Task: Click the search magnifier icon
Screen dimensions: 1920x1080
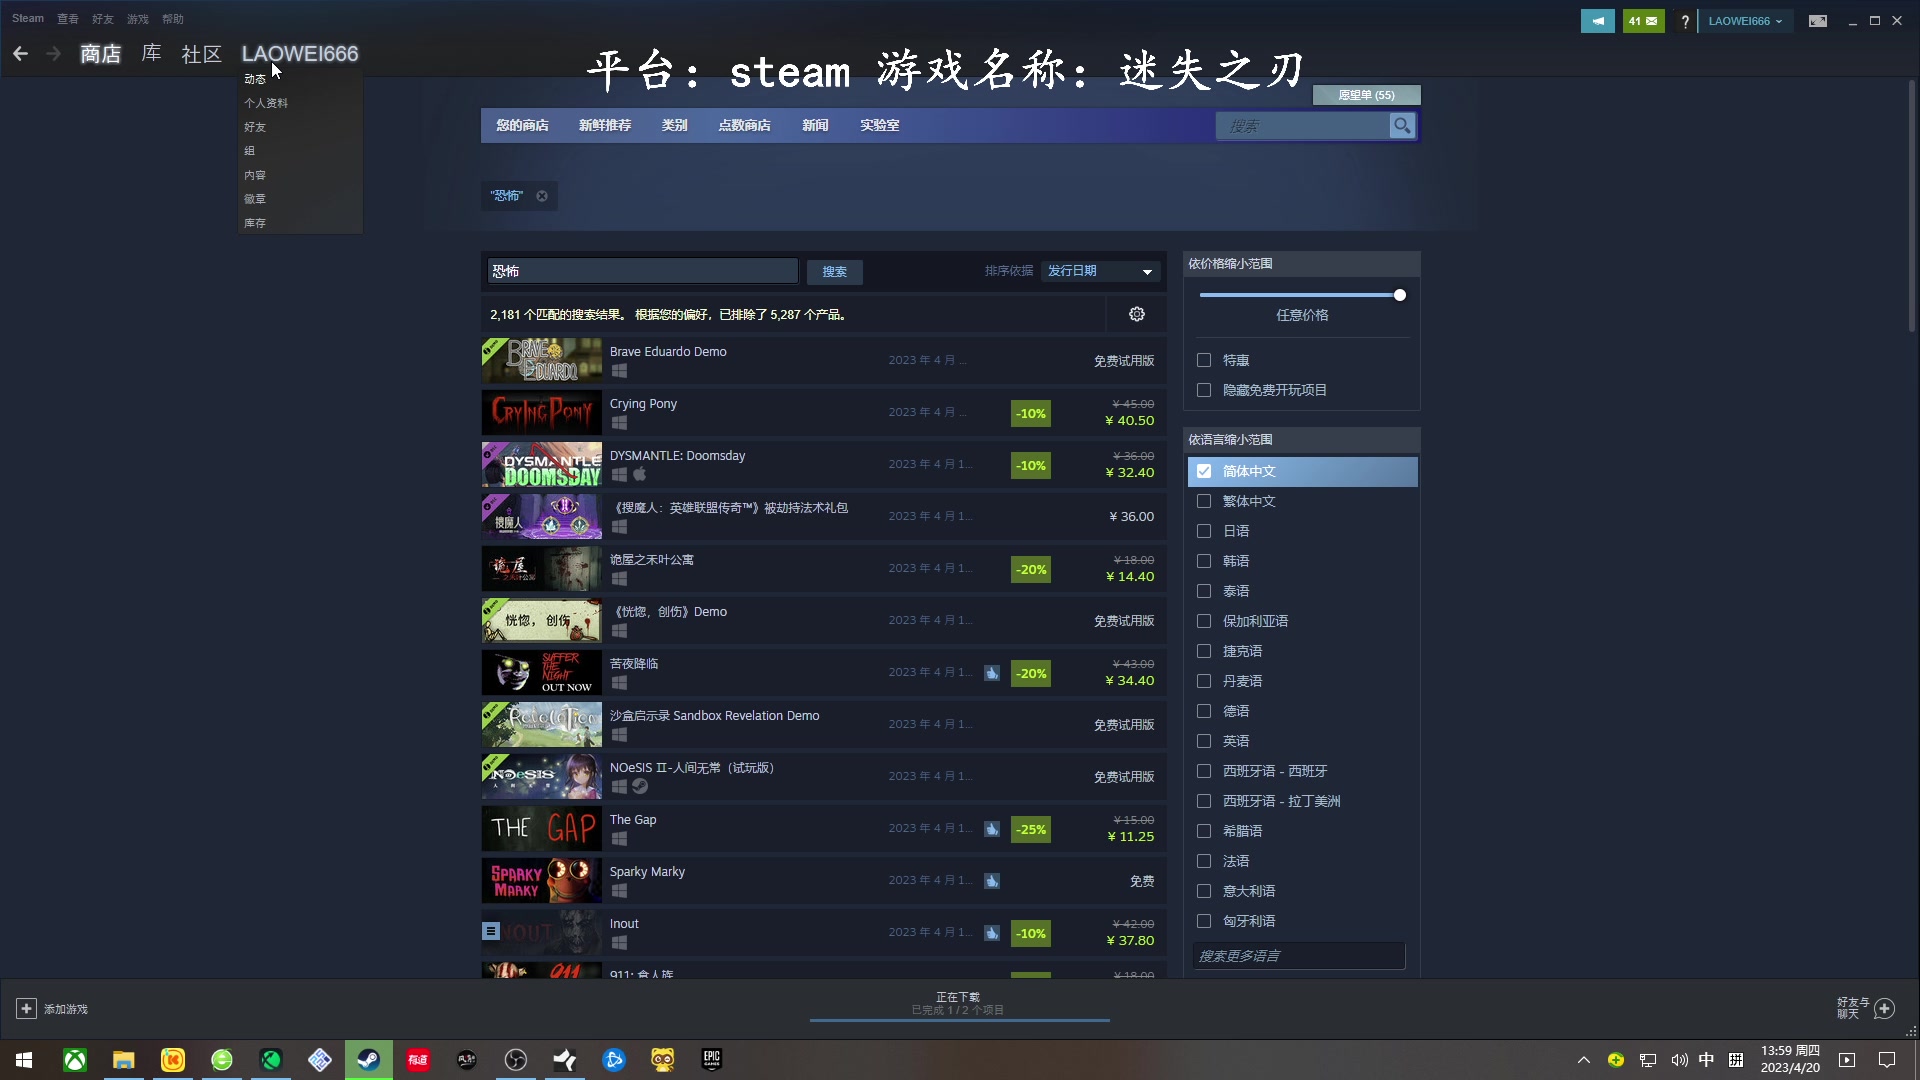Action: [1402, 124]
